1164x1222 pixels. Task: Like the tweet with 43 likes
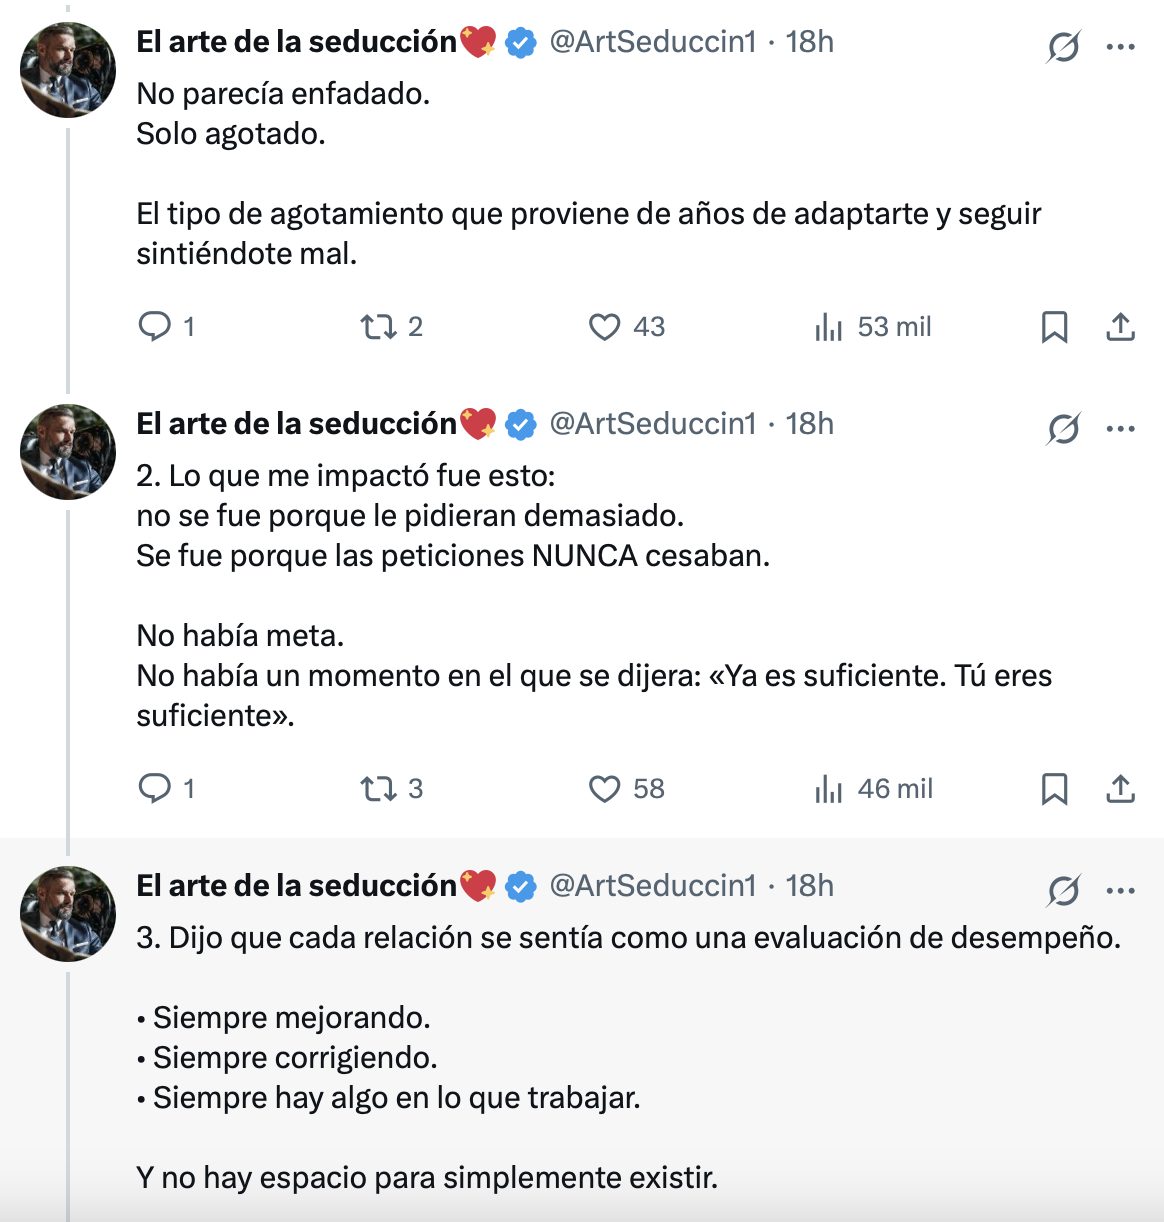[x=604, y=327]
